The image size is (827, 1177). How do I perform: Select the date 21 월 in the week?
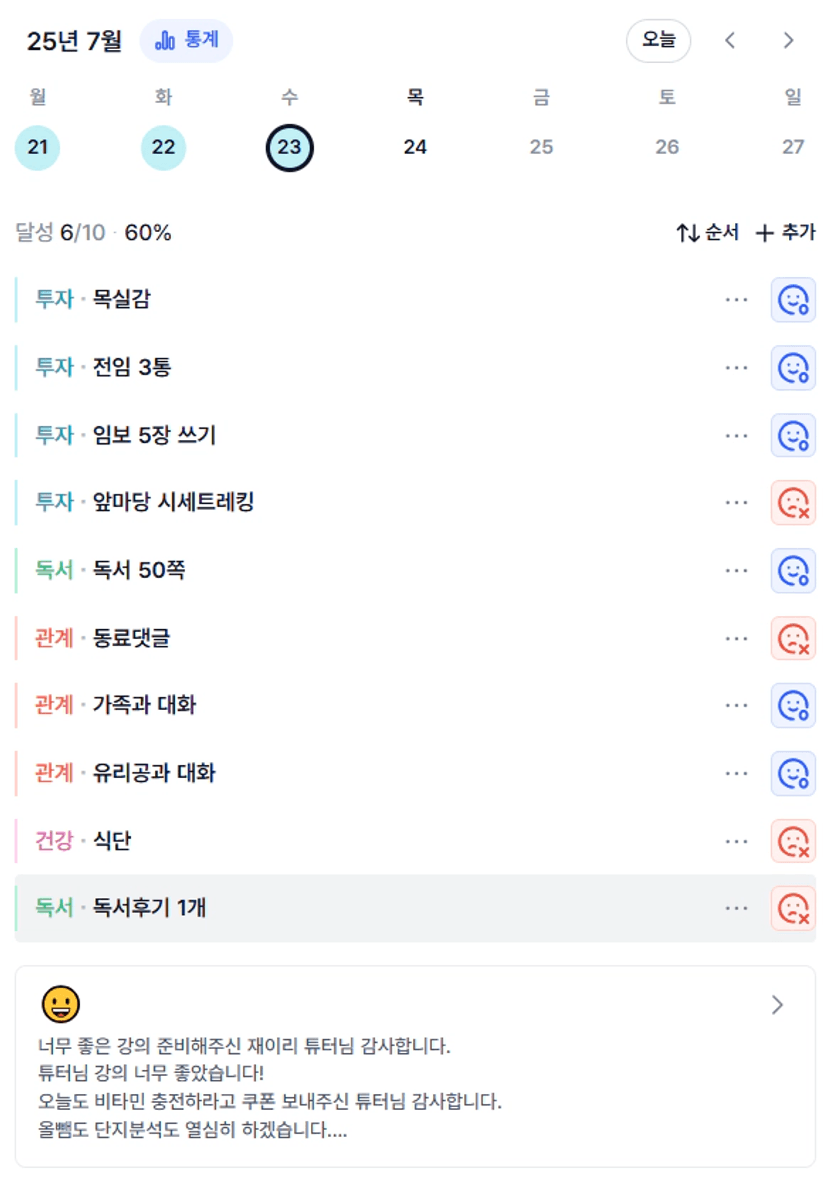click(38, 147)
